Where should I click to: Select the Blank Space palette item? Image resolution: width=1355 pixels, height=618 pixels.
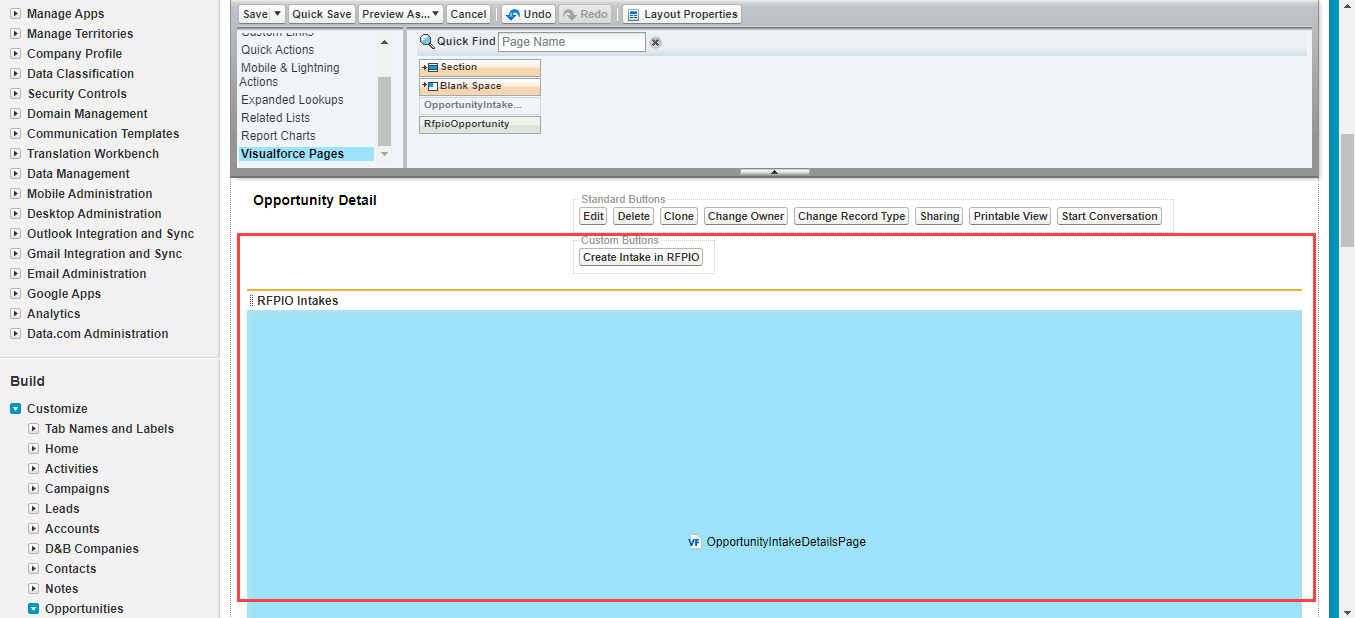480,86
